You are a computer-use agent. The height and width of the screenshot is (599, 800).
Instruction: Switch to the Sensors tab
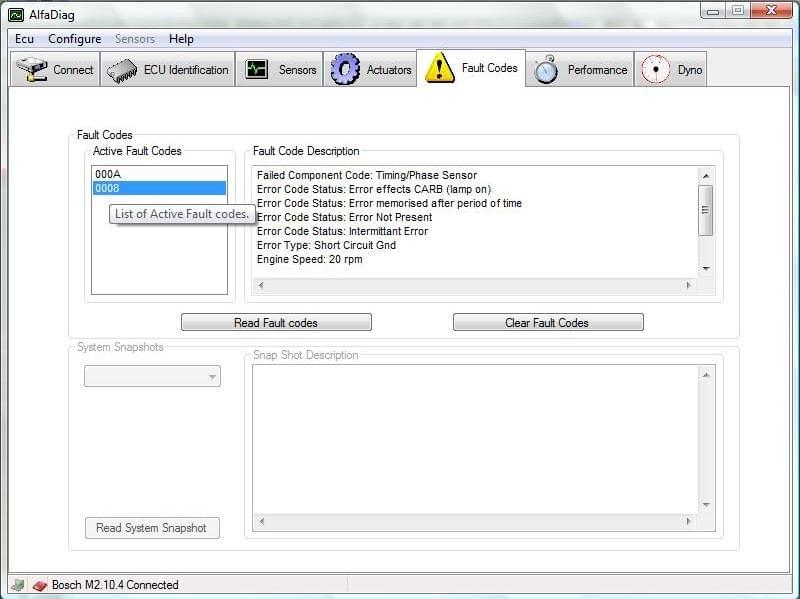279,69
